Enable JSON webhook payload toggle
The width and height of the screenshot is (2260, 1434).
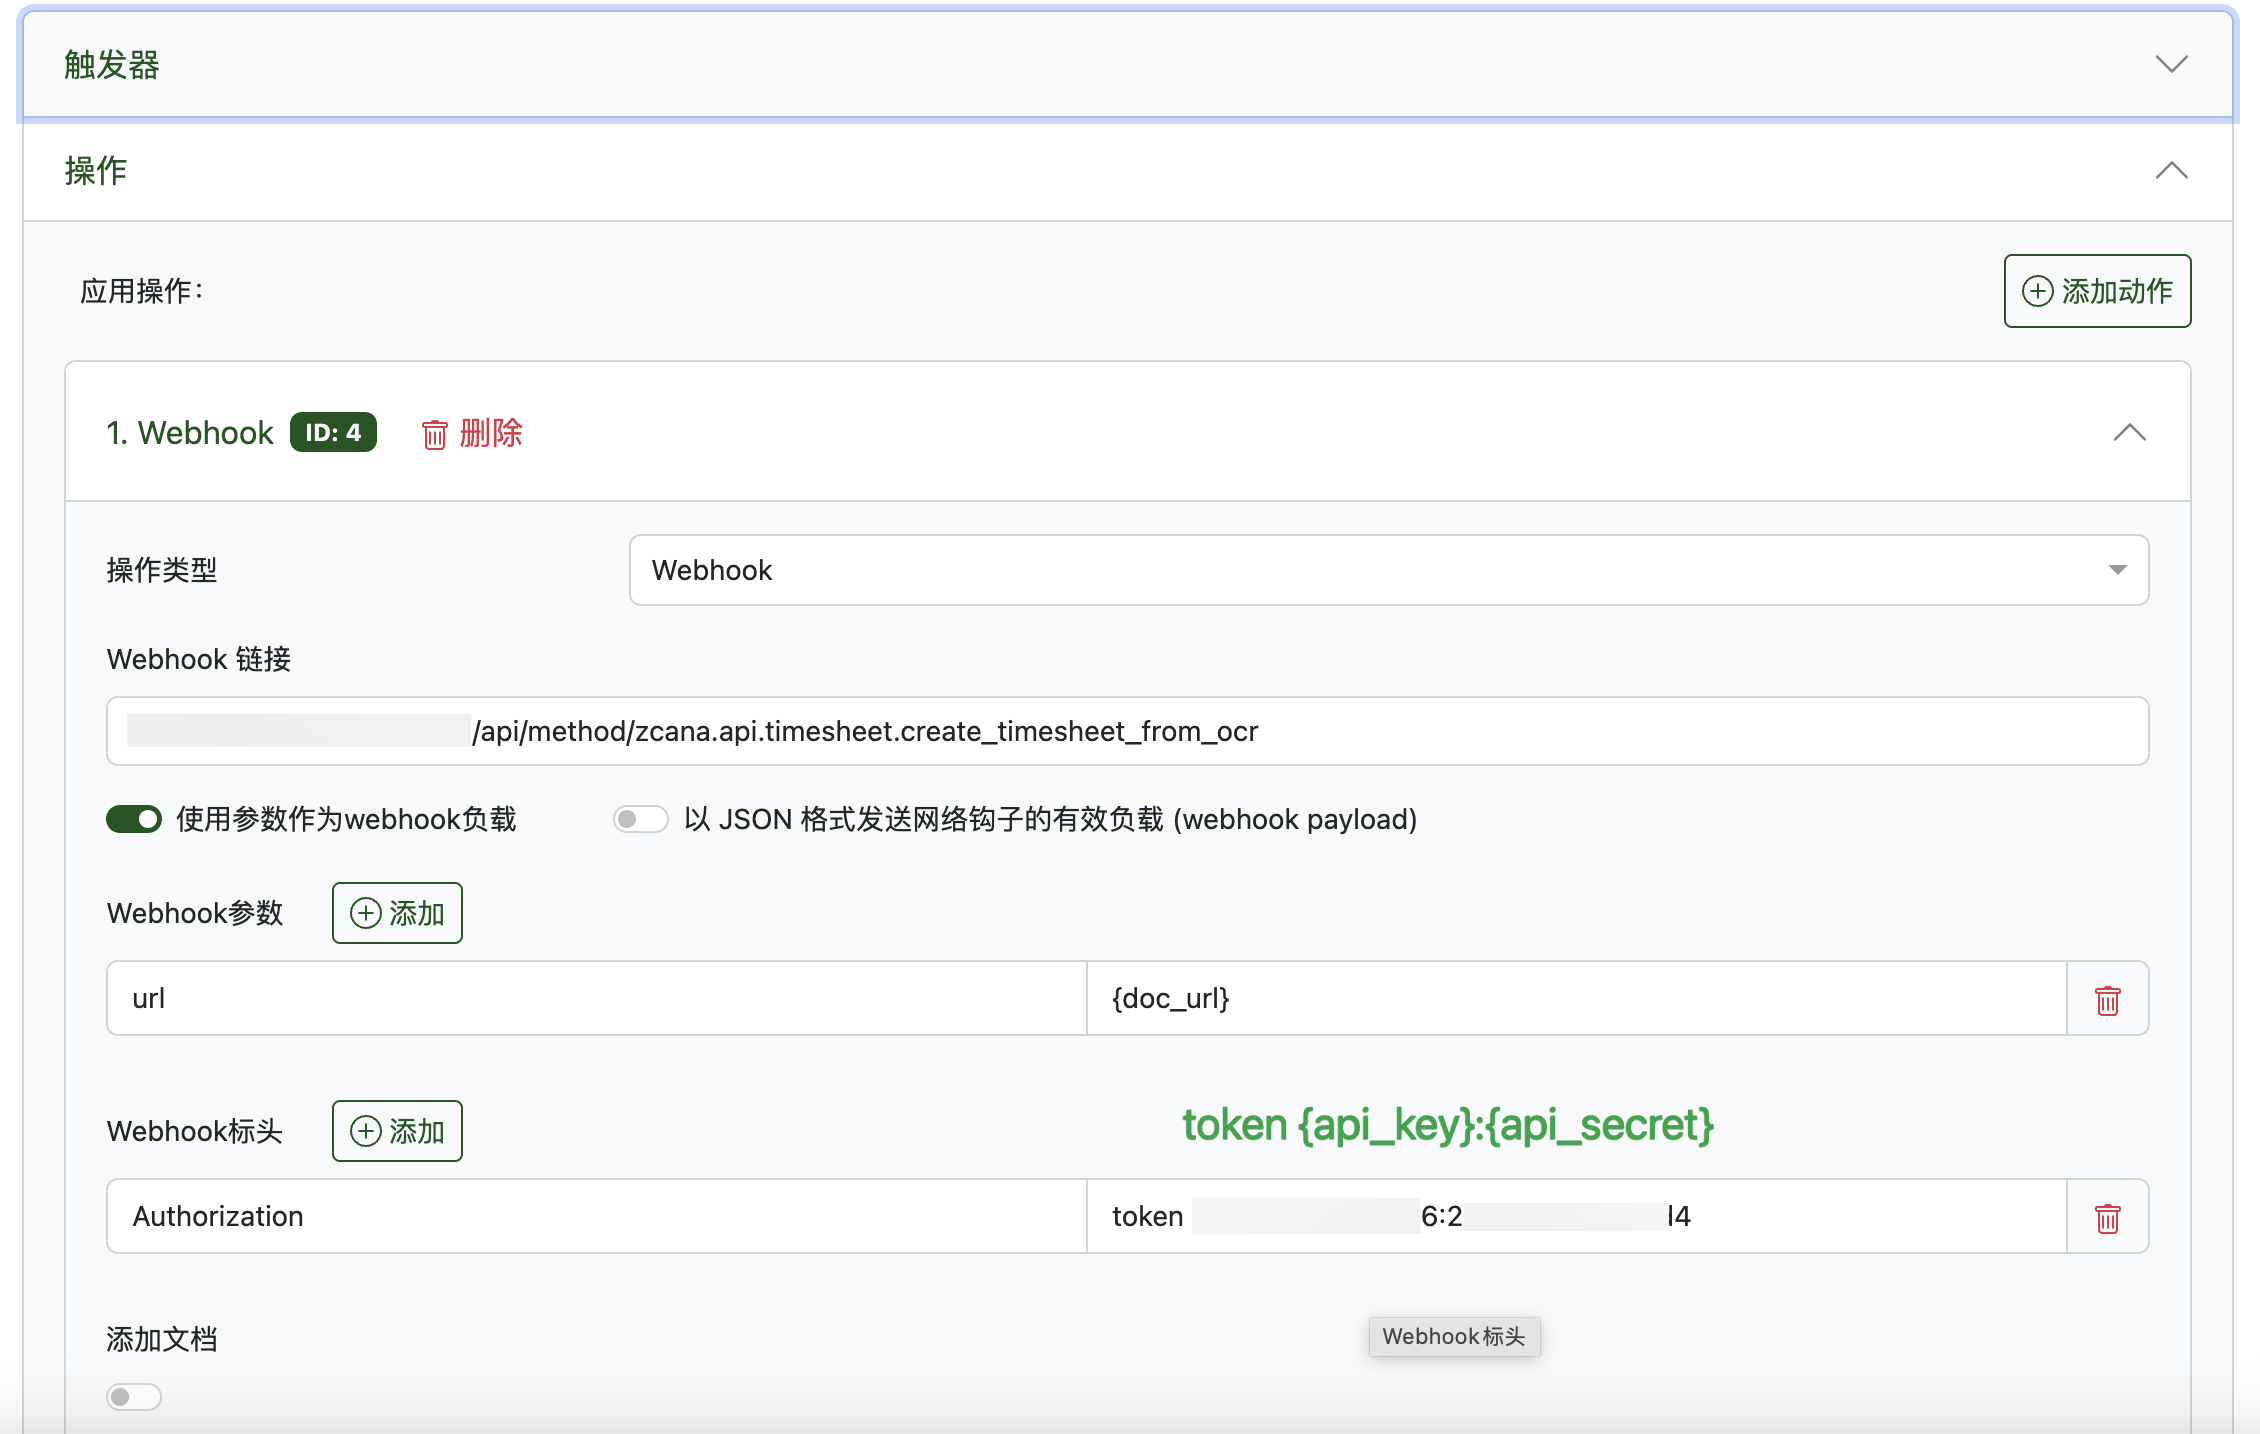tap(640, 820)
